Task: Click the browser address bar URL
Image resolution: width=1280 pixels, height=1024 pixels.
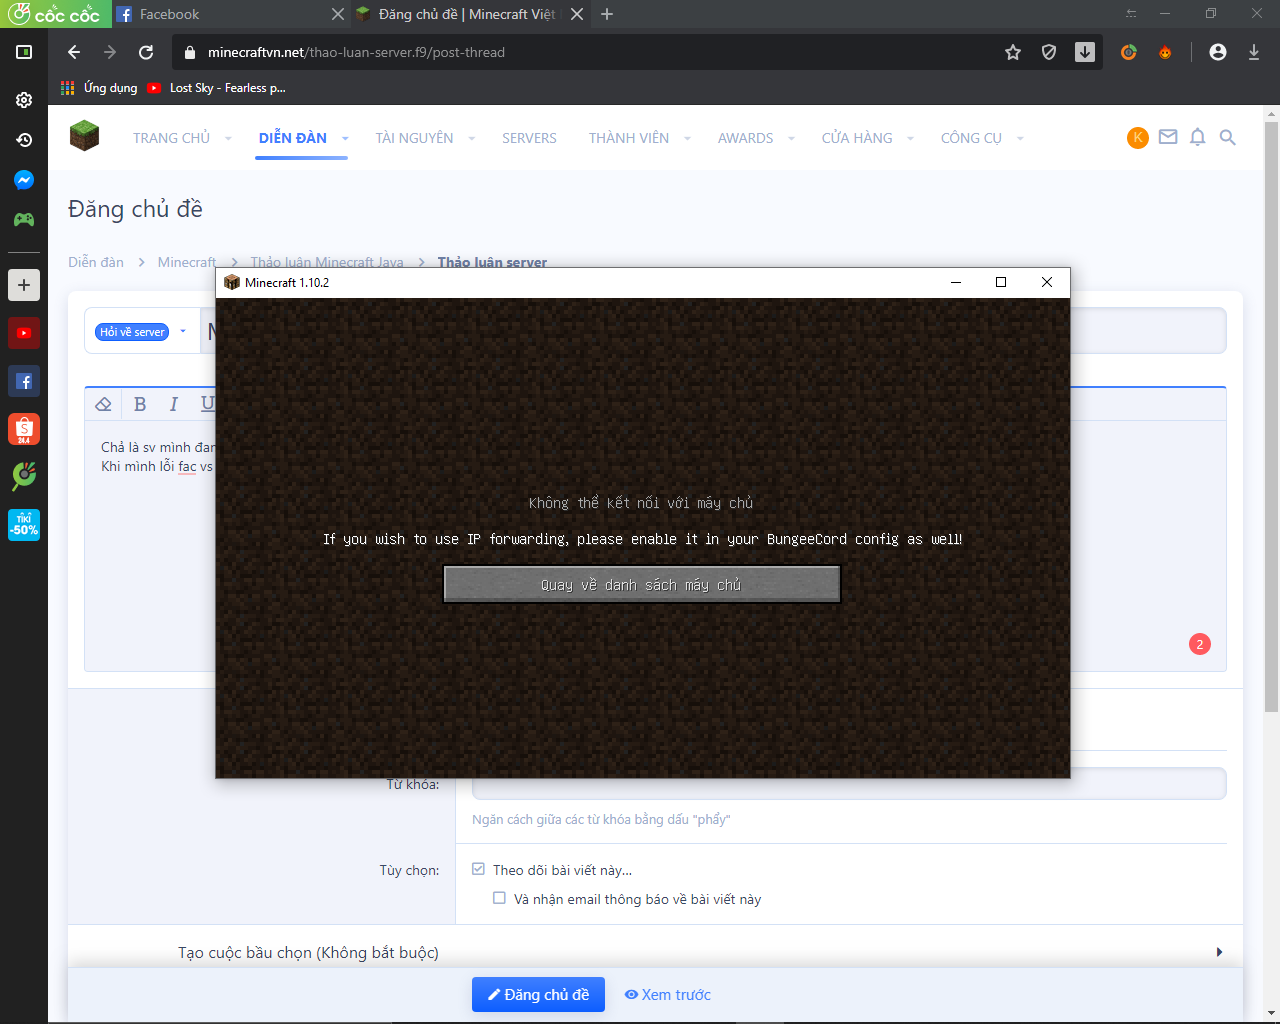Action: click(x=356, y=52)
